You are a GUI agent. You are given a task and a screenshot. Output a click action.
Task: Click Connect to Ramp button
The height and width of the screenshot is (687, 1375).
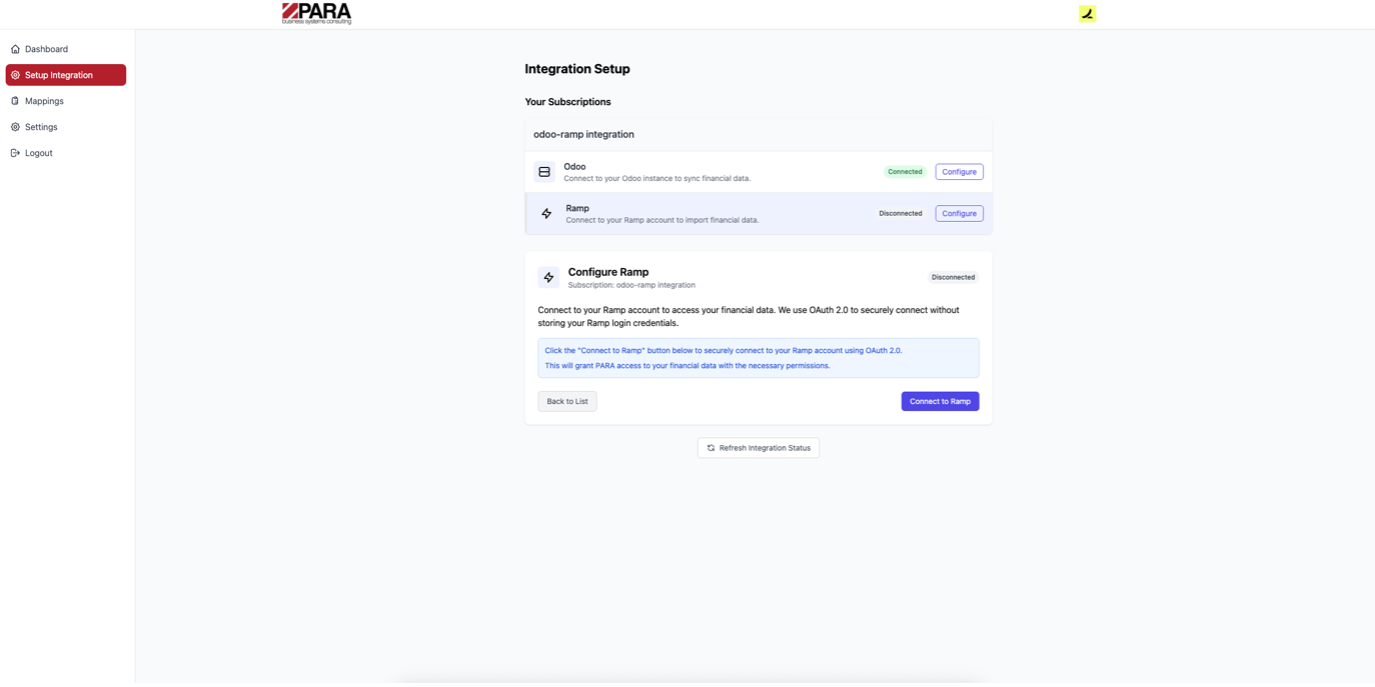(x=940, y=401)
